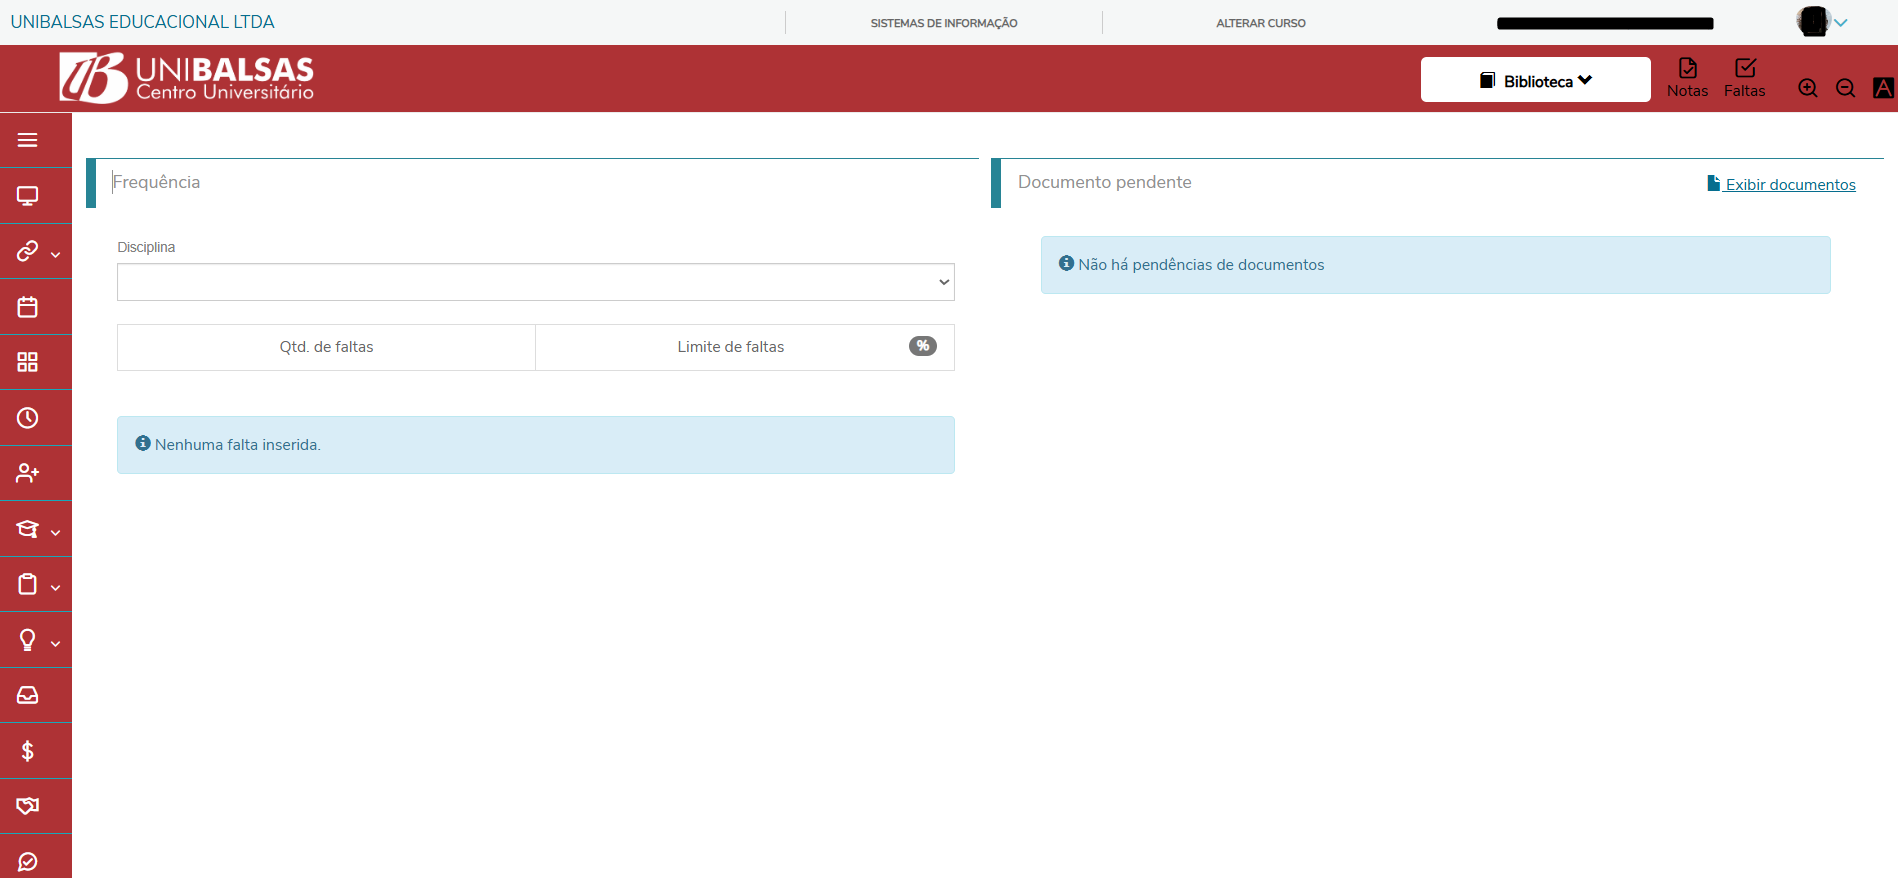The width and height of the screenshot is (1898, 878).
Task: Click ALTERAR CURSO in the top bar
Action: click(1260, 23)
